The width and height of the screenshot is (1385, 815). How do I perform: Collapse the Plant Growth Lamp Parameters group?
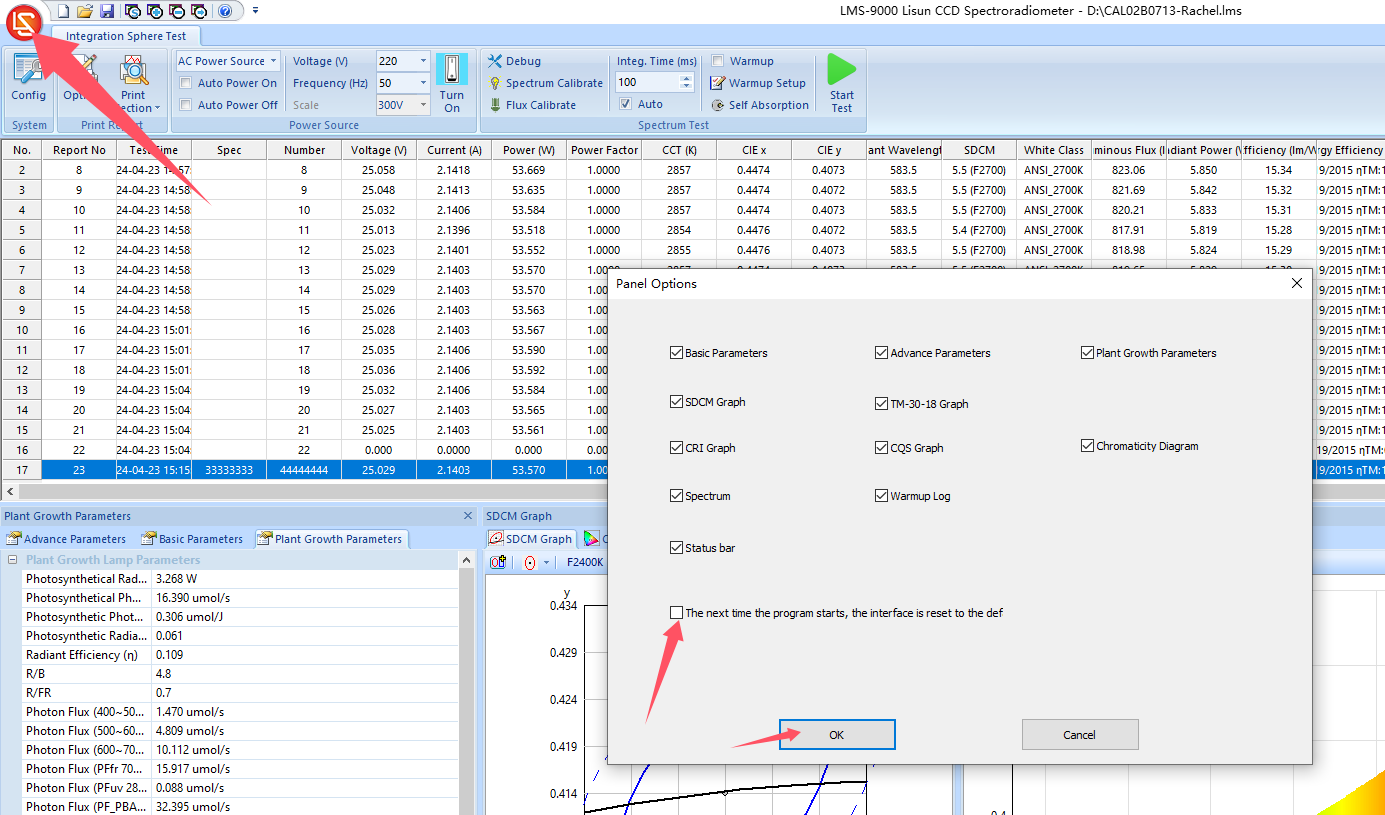pos(12,560)
